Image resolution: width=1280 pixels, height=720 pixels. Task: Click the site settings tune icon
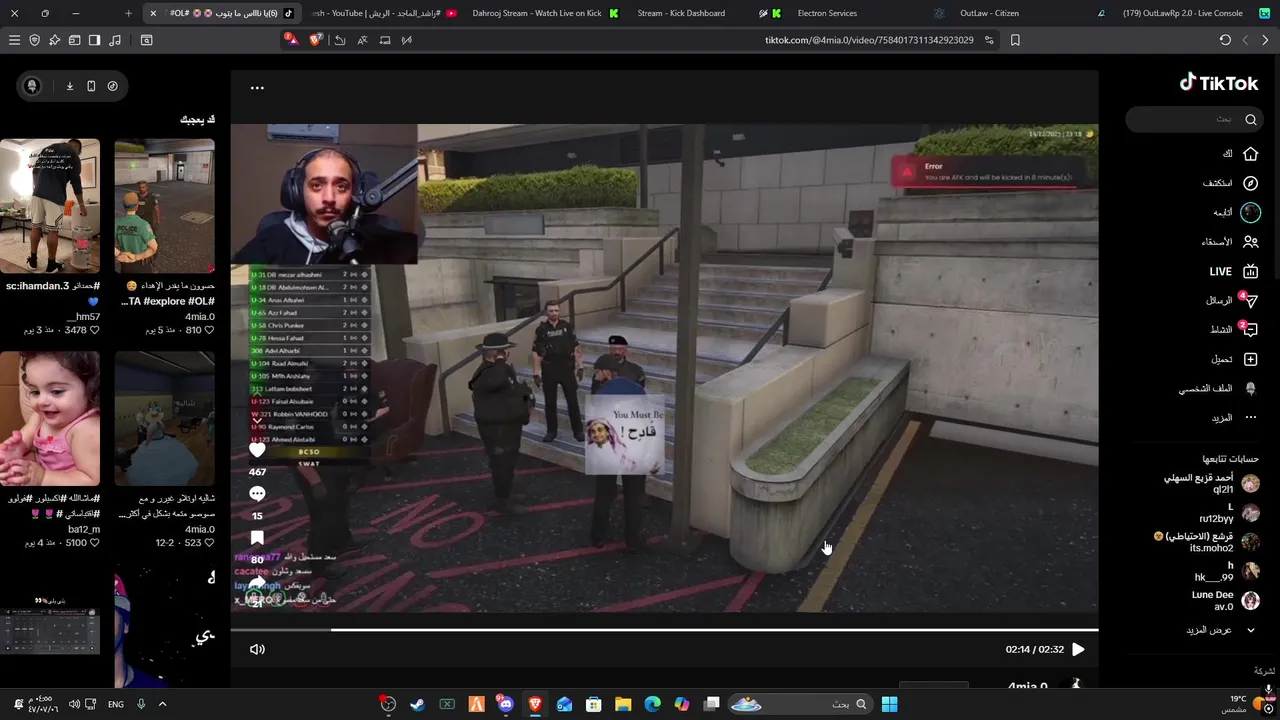(x=989, y=40)
